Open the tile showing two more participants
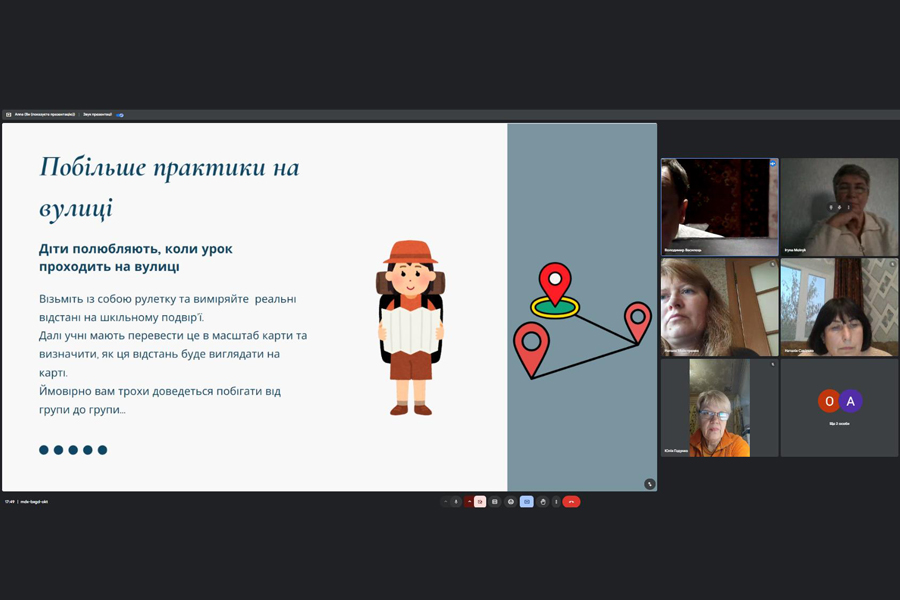 pos(839,407)
